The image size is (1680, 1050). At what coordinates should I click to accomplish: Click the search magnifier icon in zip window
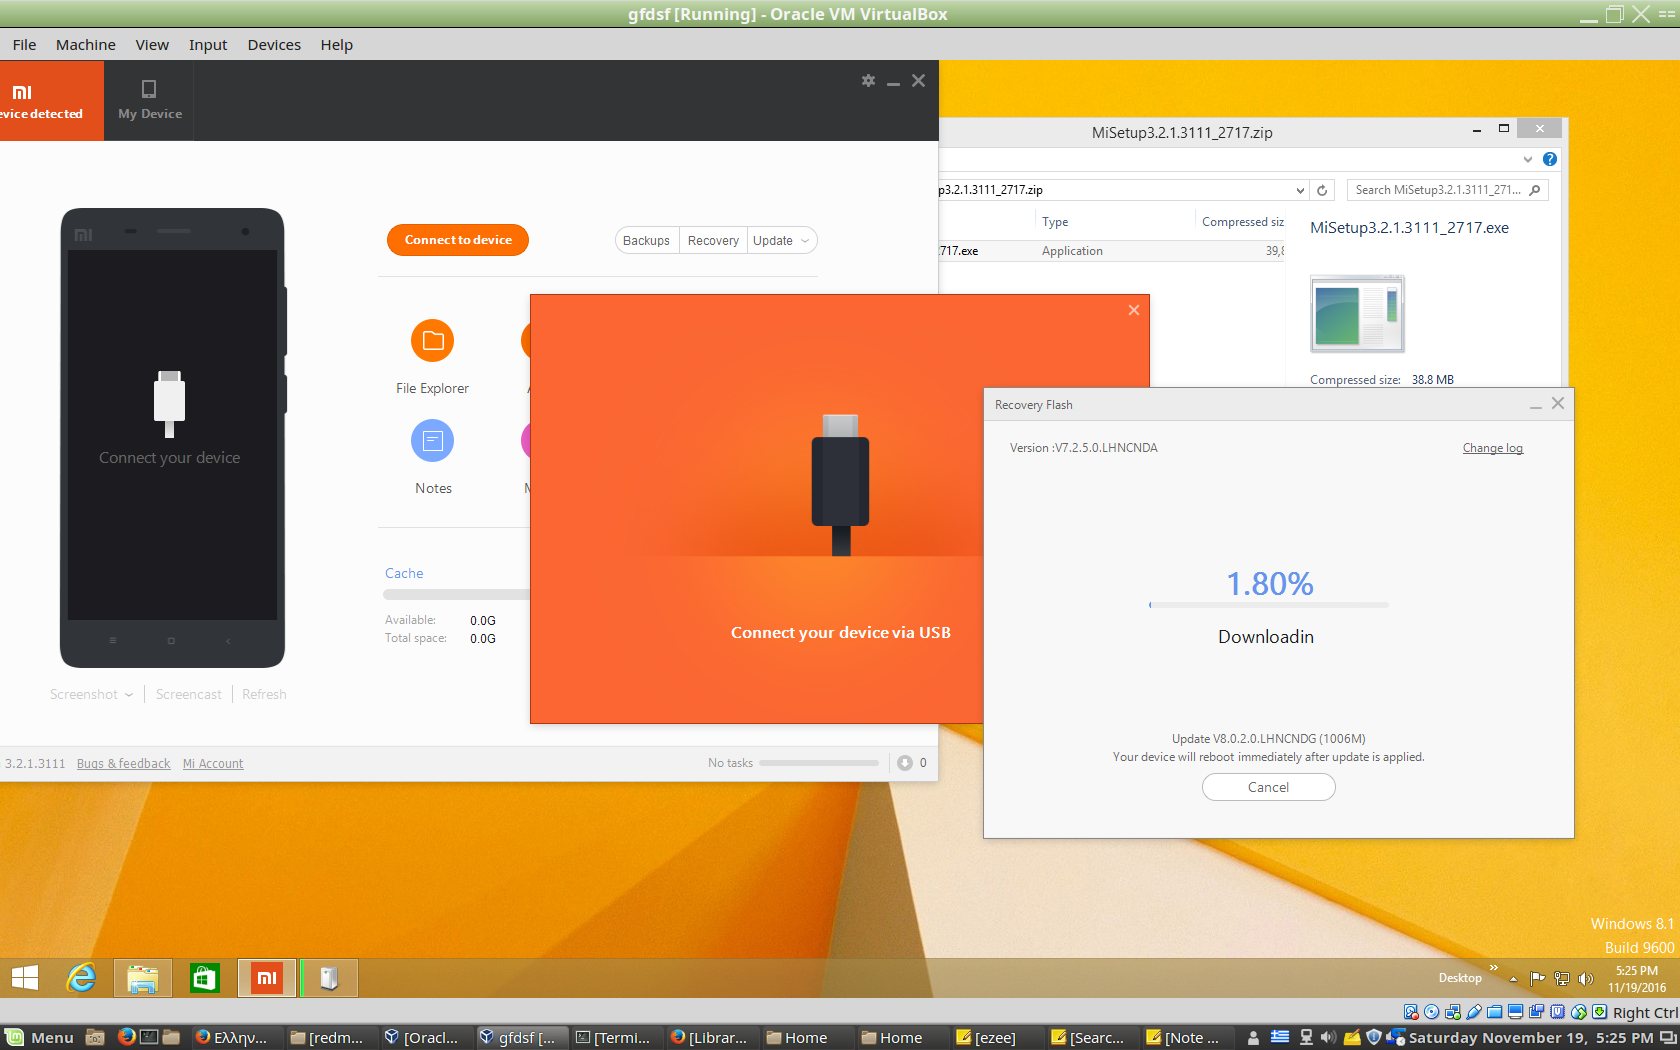click(x=1536, y=190)
